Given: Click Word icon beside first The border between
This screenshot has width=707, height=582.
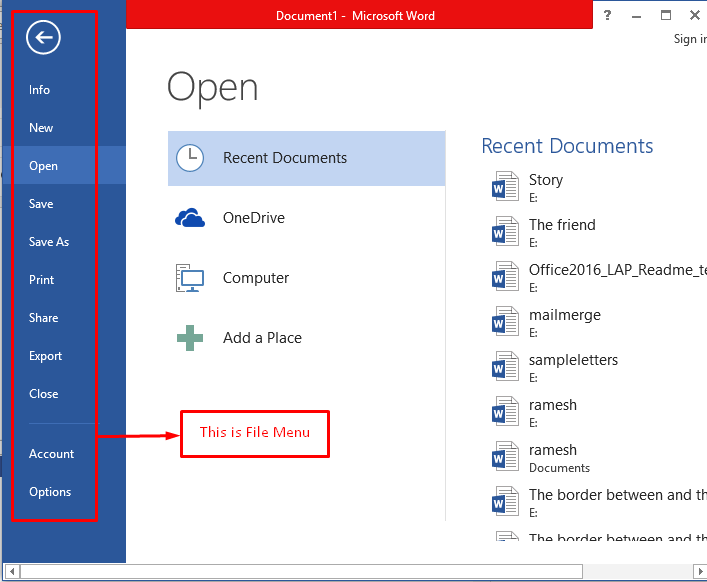Looking at the screenshot, I should coord(505,501).
